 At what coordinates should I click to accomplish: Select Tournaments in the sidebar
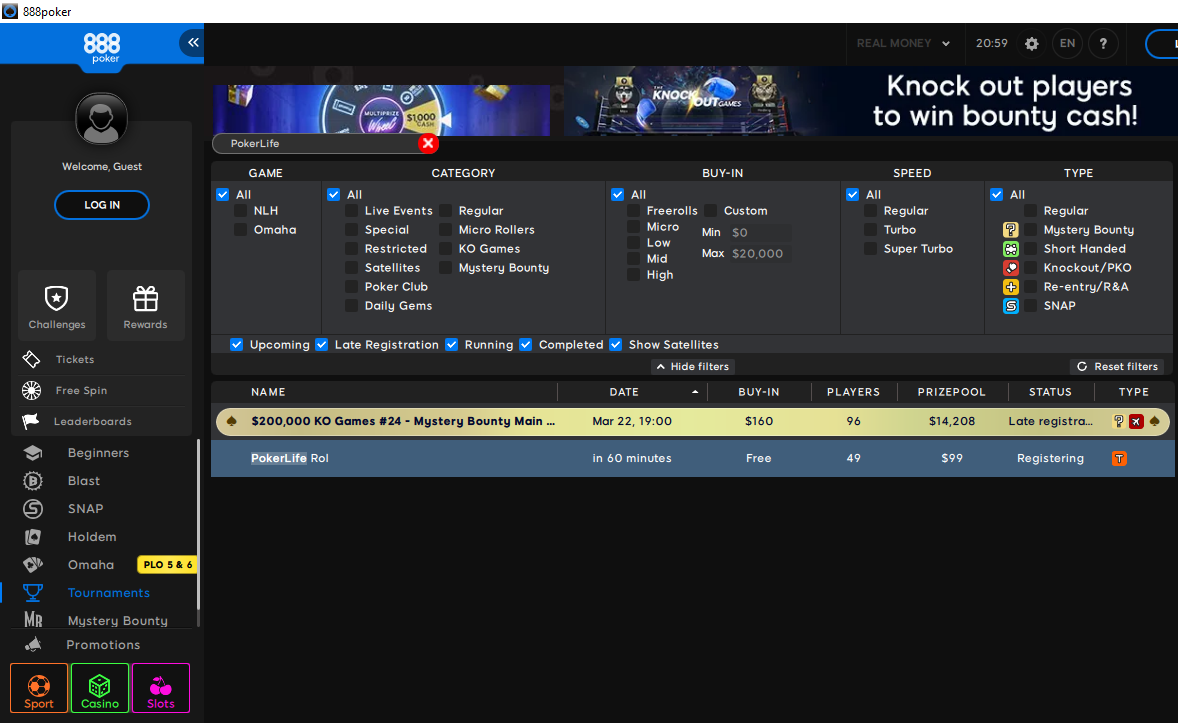coord(108,593)
